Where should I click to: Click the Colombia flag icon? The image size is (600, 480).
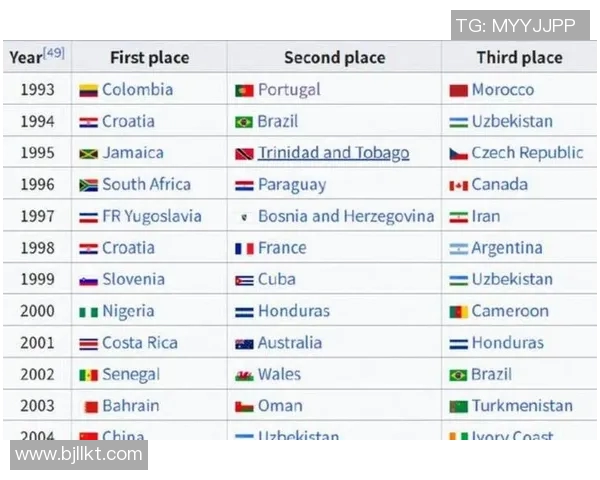[x=88, y=90]
